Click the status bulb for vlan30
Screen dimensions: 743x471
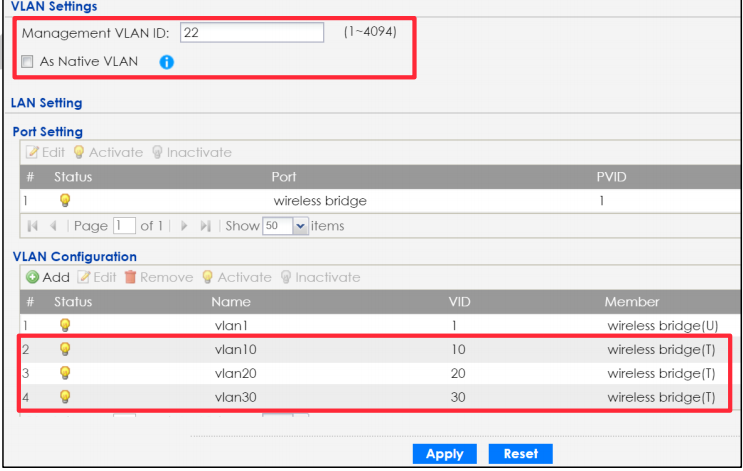click(65, 397)
